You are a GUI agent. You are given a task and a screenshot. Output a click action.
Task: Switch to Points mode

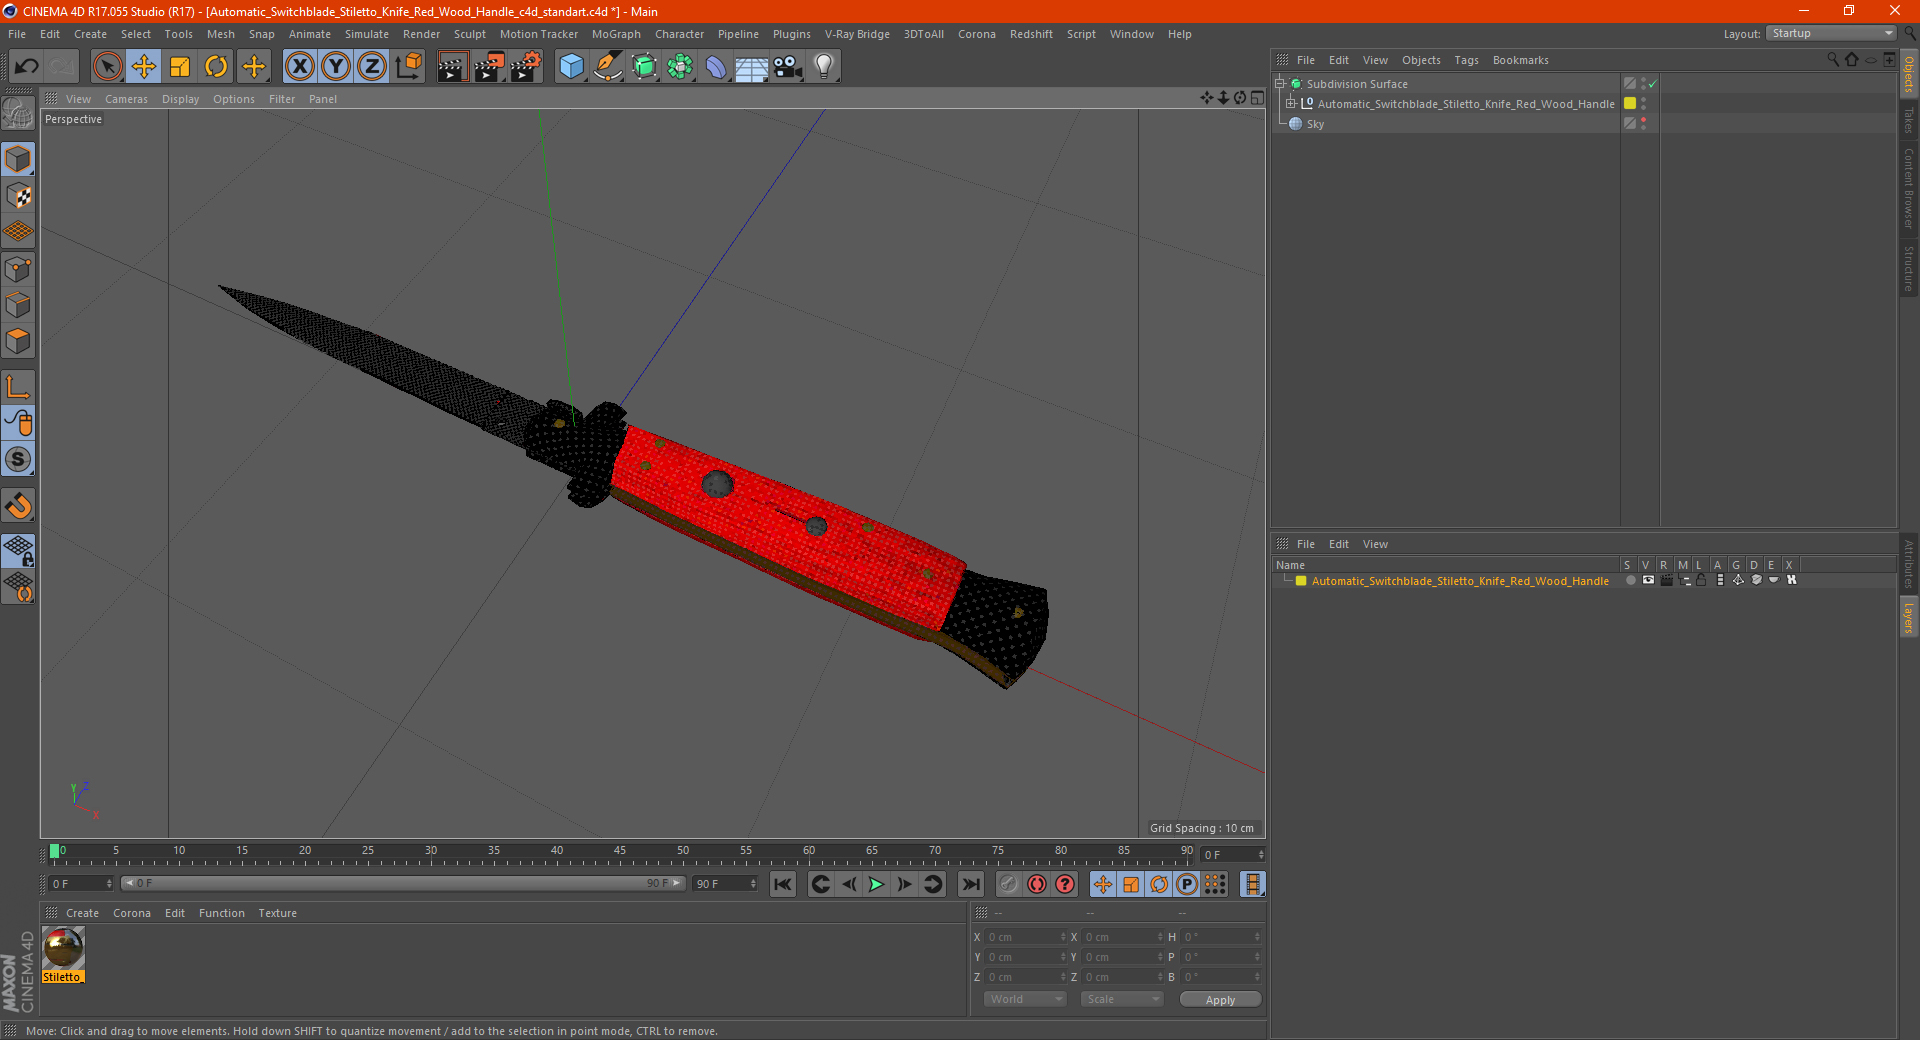[18, 269]
